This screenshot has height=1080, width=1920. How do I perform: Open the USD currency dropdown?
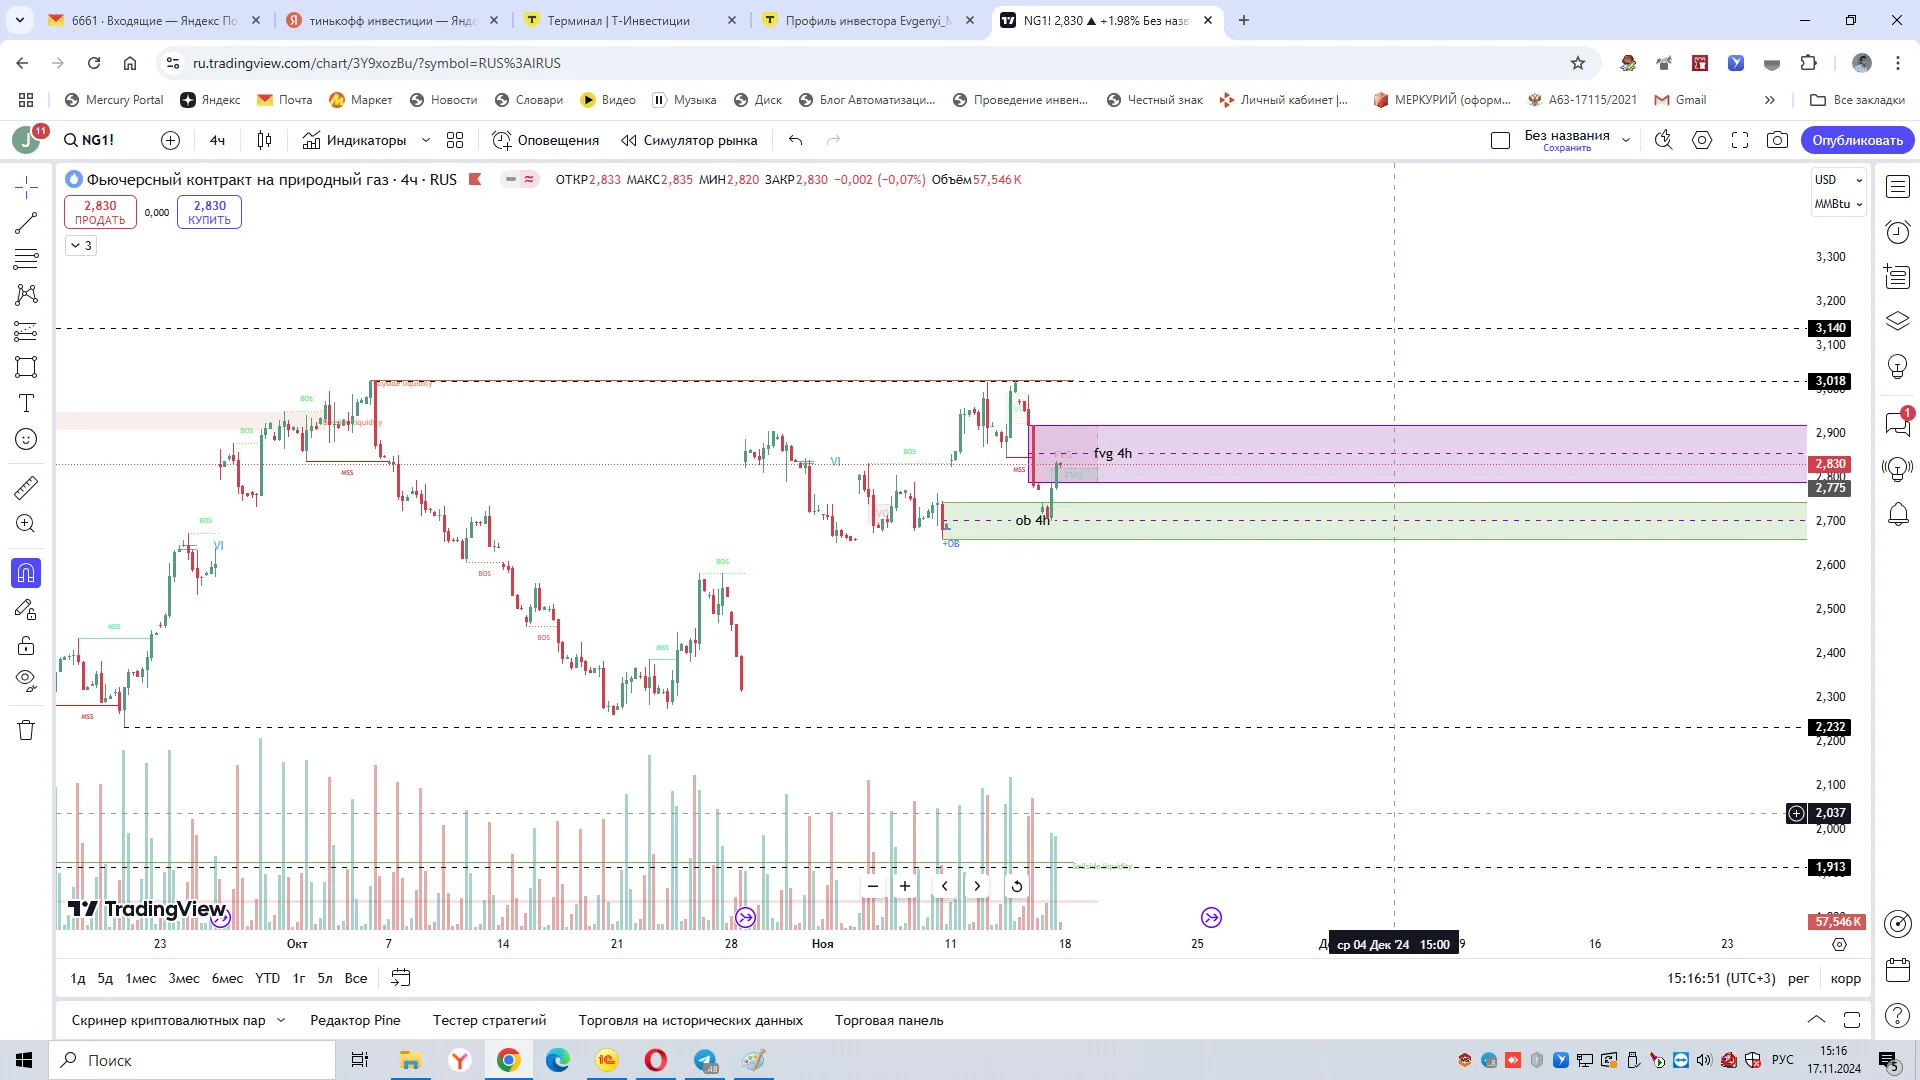pyautogui.click(x=1839, y=180)
